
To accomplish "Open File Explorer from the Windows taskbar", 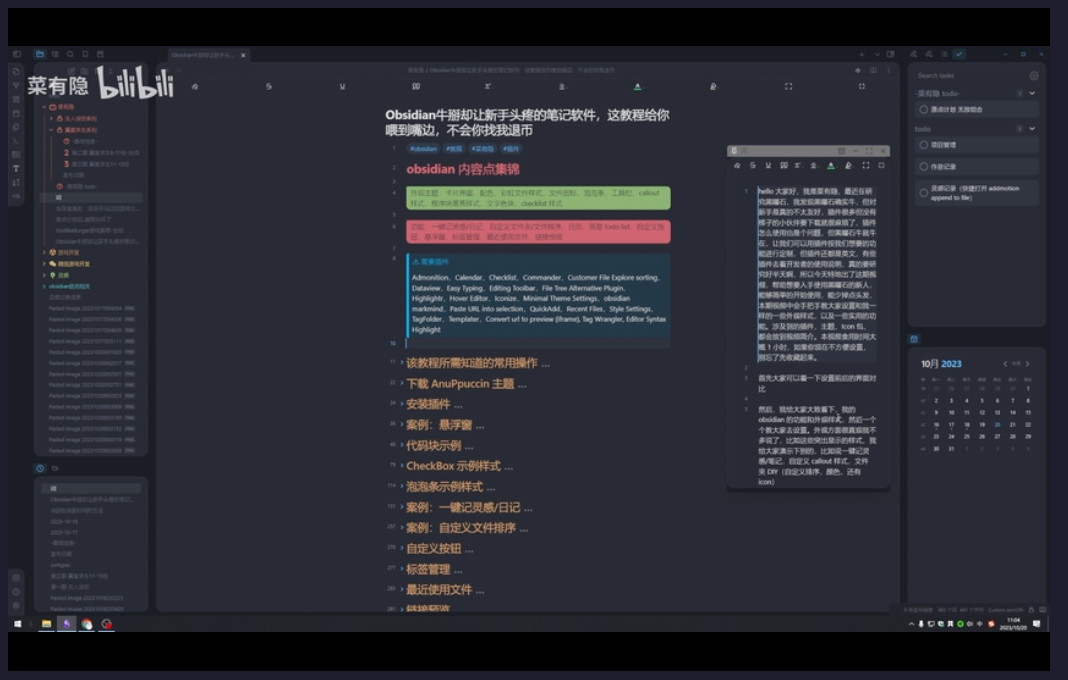I will [x=46, y=623].
